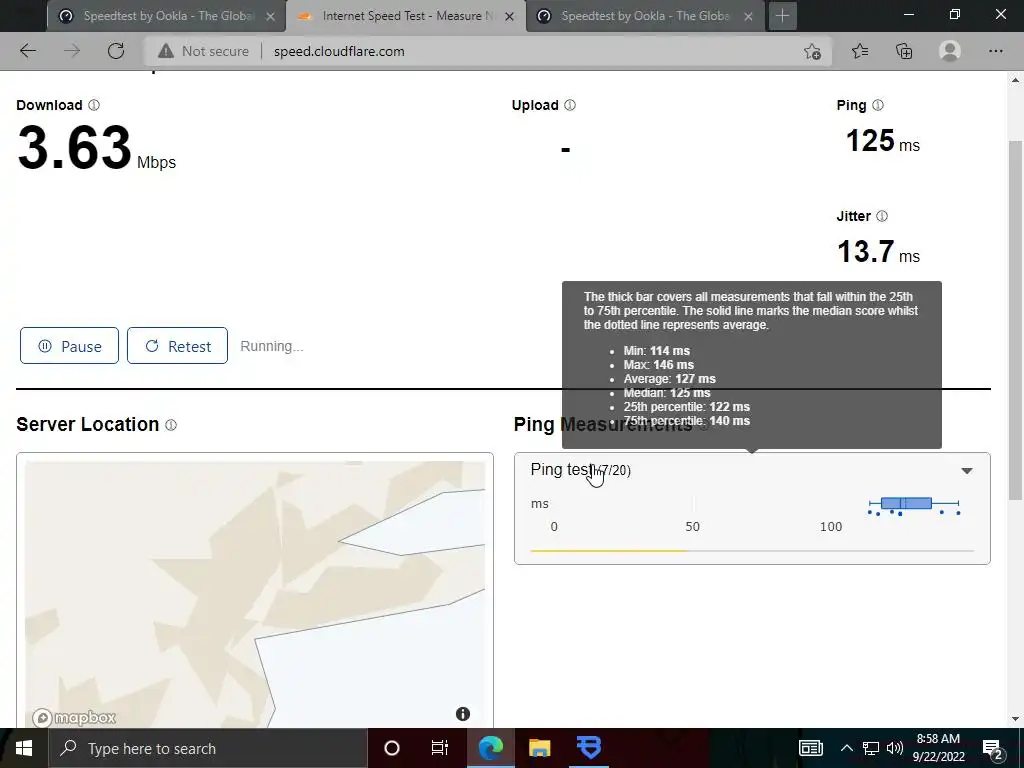The width and height of the screenshot is (1024, 768).
Task: Click the Mapbox logo on map
Action: point(74,718)
